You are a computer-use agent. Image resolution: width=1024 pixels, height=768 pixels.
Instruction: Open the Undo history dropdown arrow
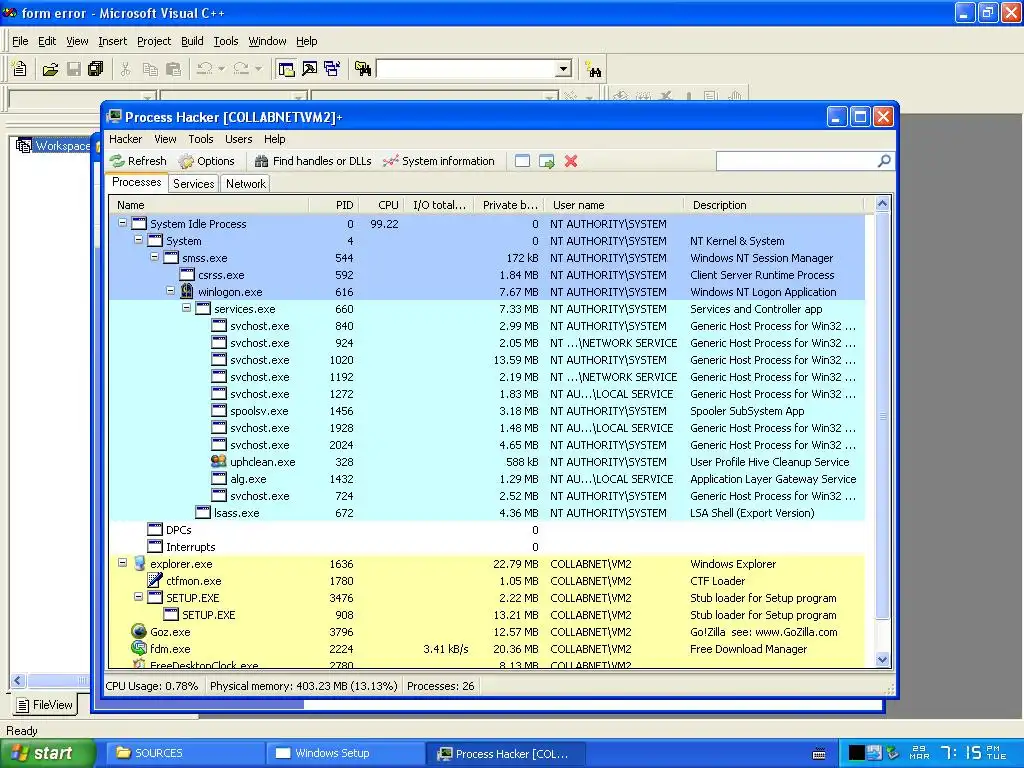(221, 69)
